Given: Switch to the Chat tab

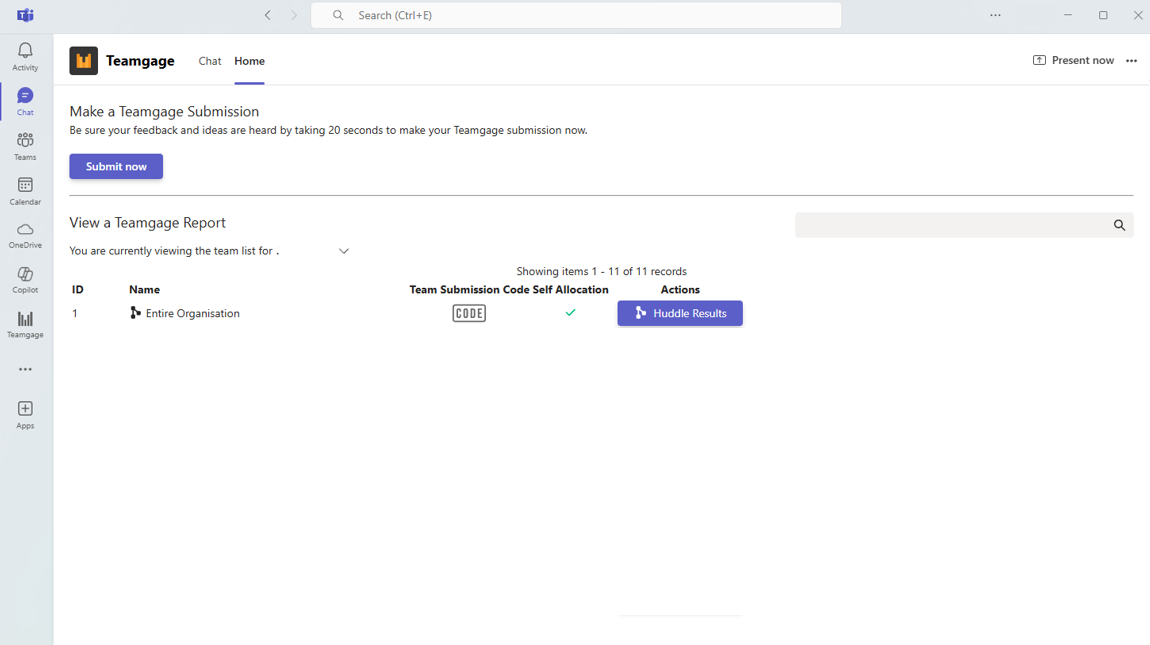Looking at the screenshot, I should point(210,61).
